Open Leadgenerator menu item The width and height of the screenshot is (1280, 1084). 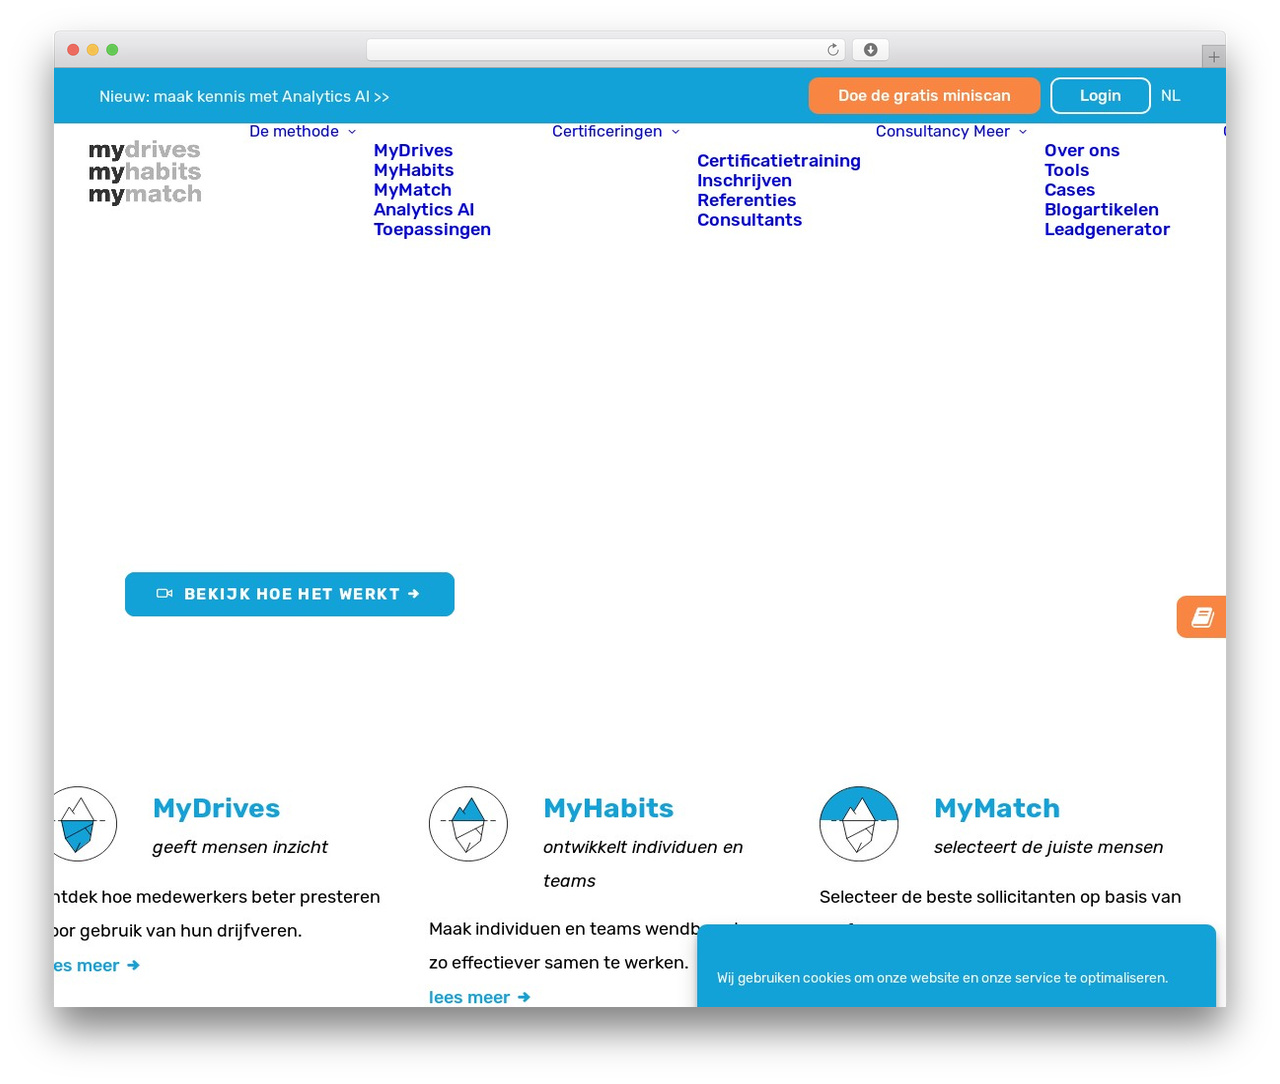pos(1107,230)
